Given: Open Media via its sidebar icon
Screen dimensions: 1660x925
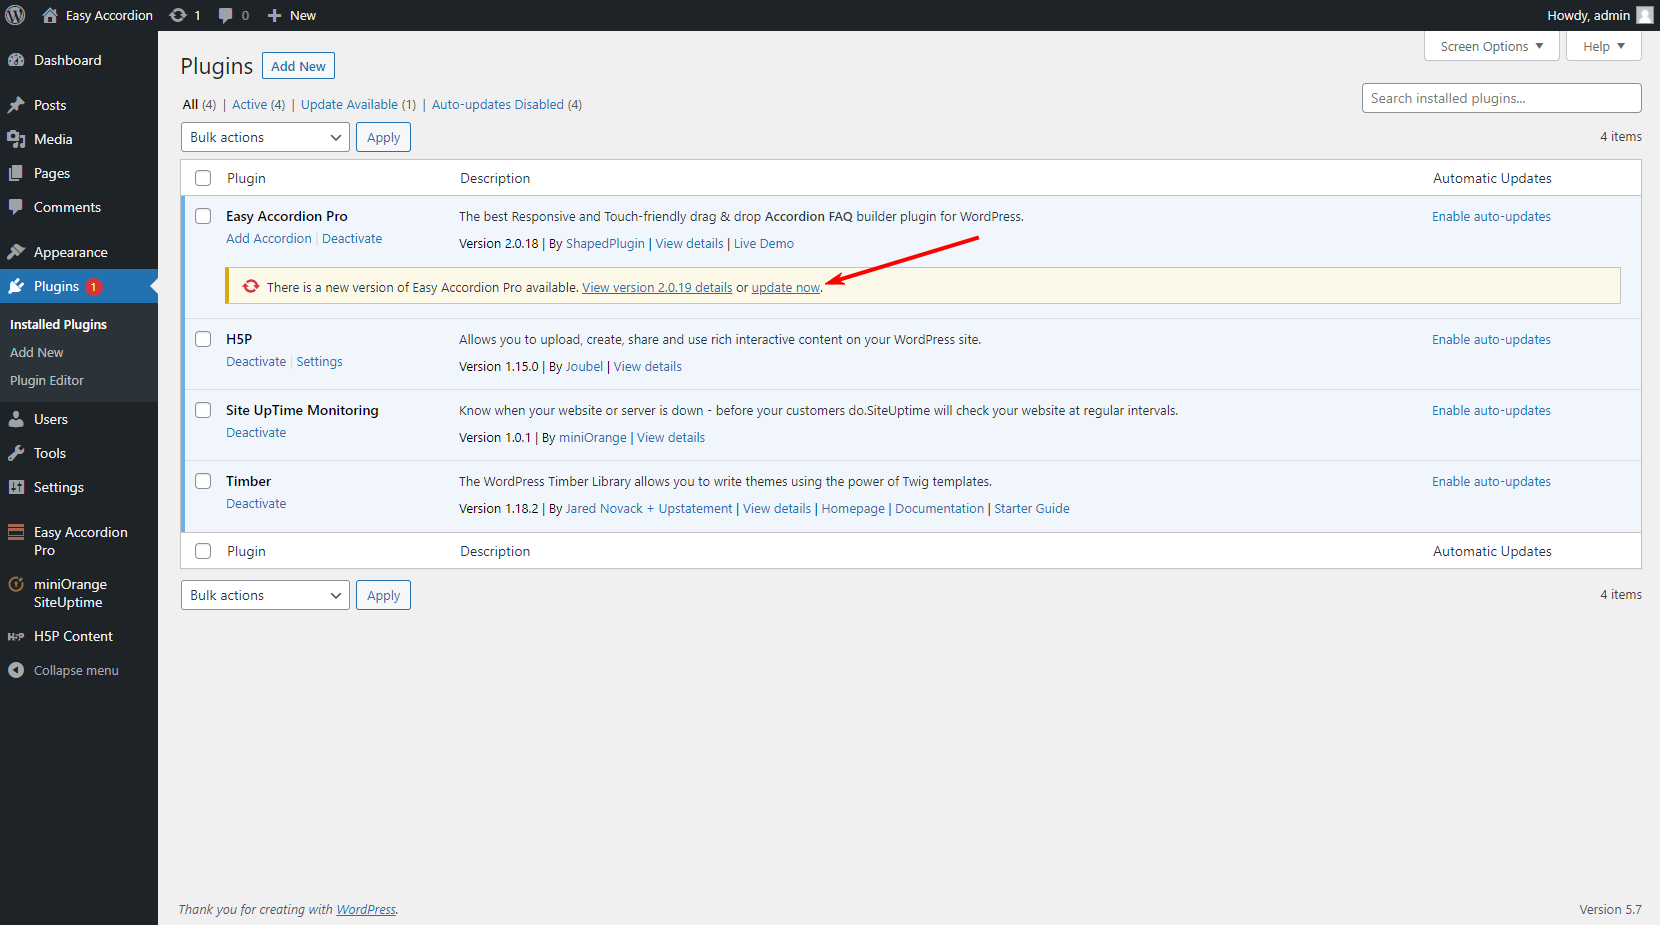Looking at the screenshot, I should pyautogui.click(x=16, y=139).
